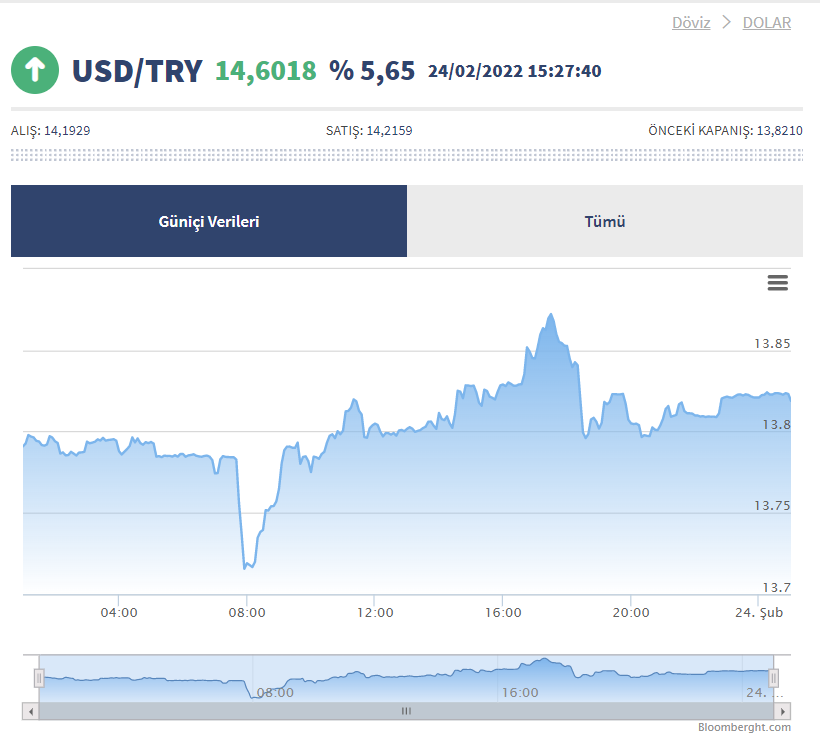Click 16:00 in the navigator overview
Image resolution: width=820 pixels, height=738 pixels.
click(520, 692)
